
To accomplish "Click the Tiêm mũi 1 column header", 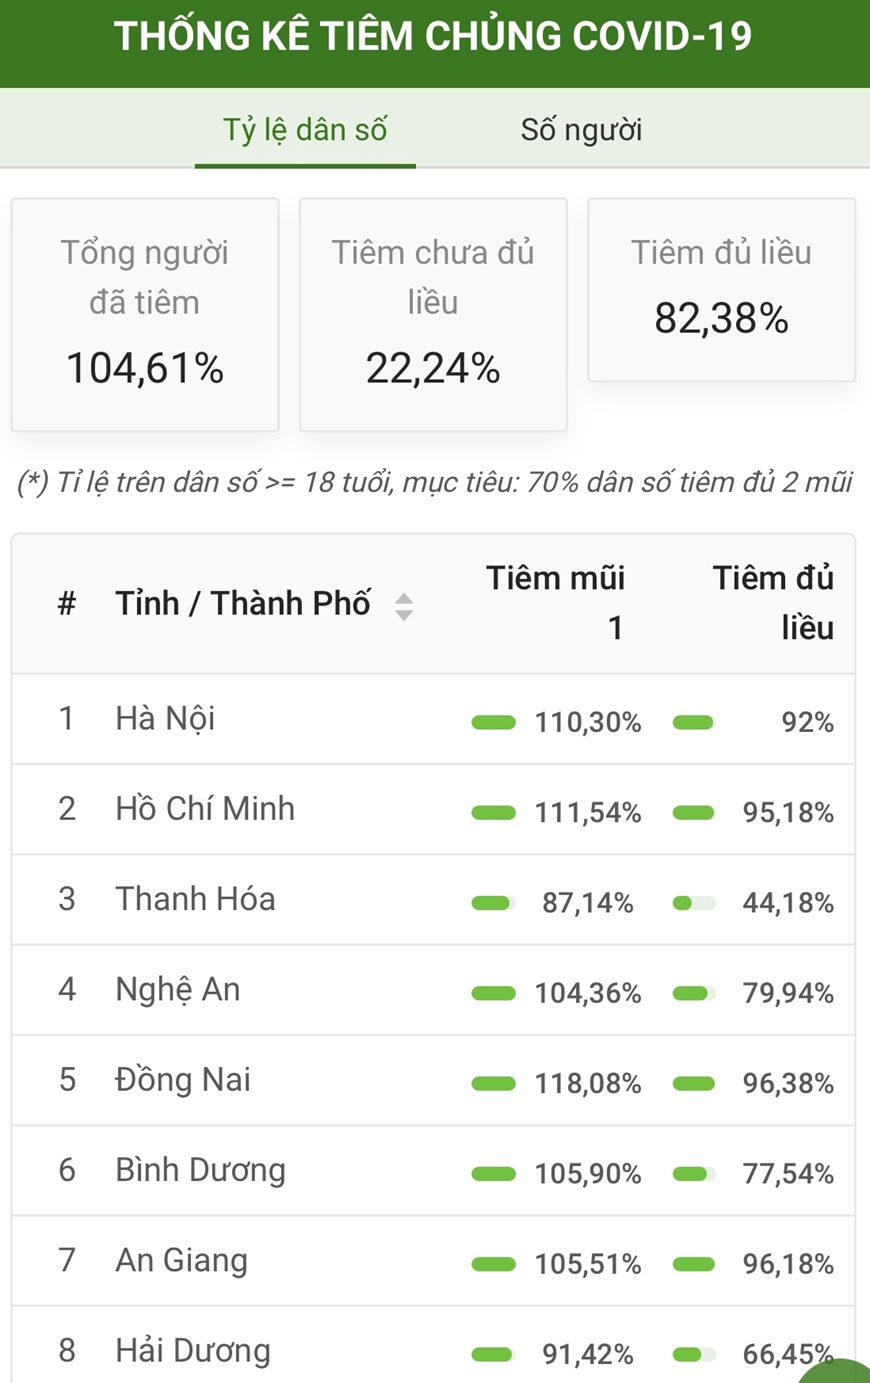I will 556,603.
